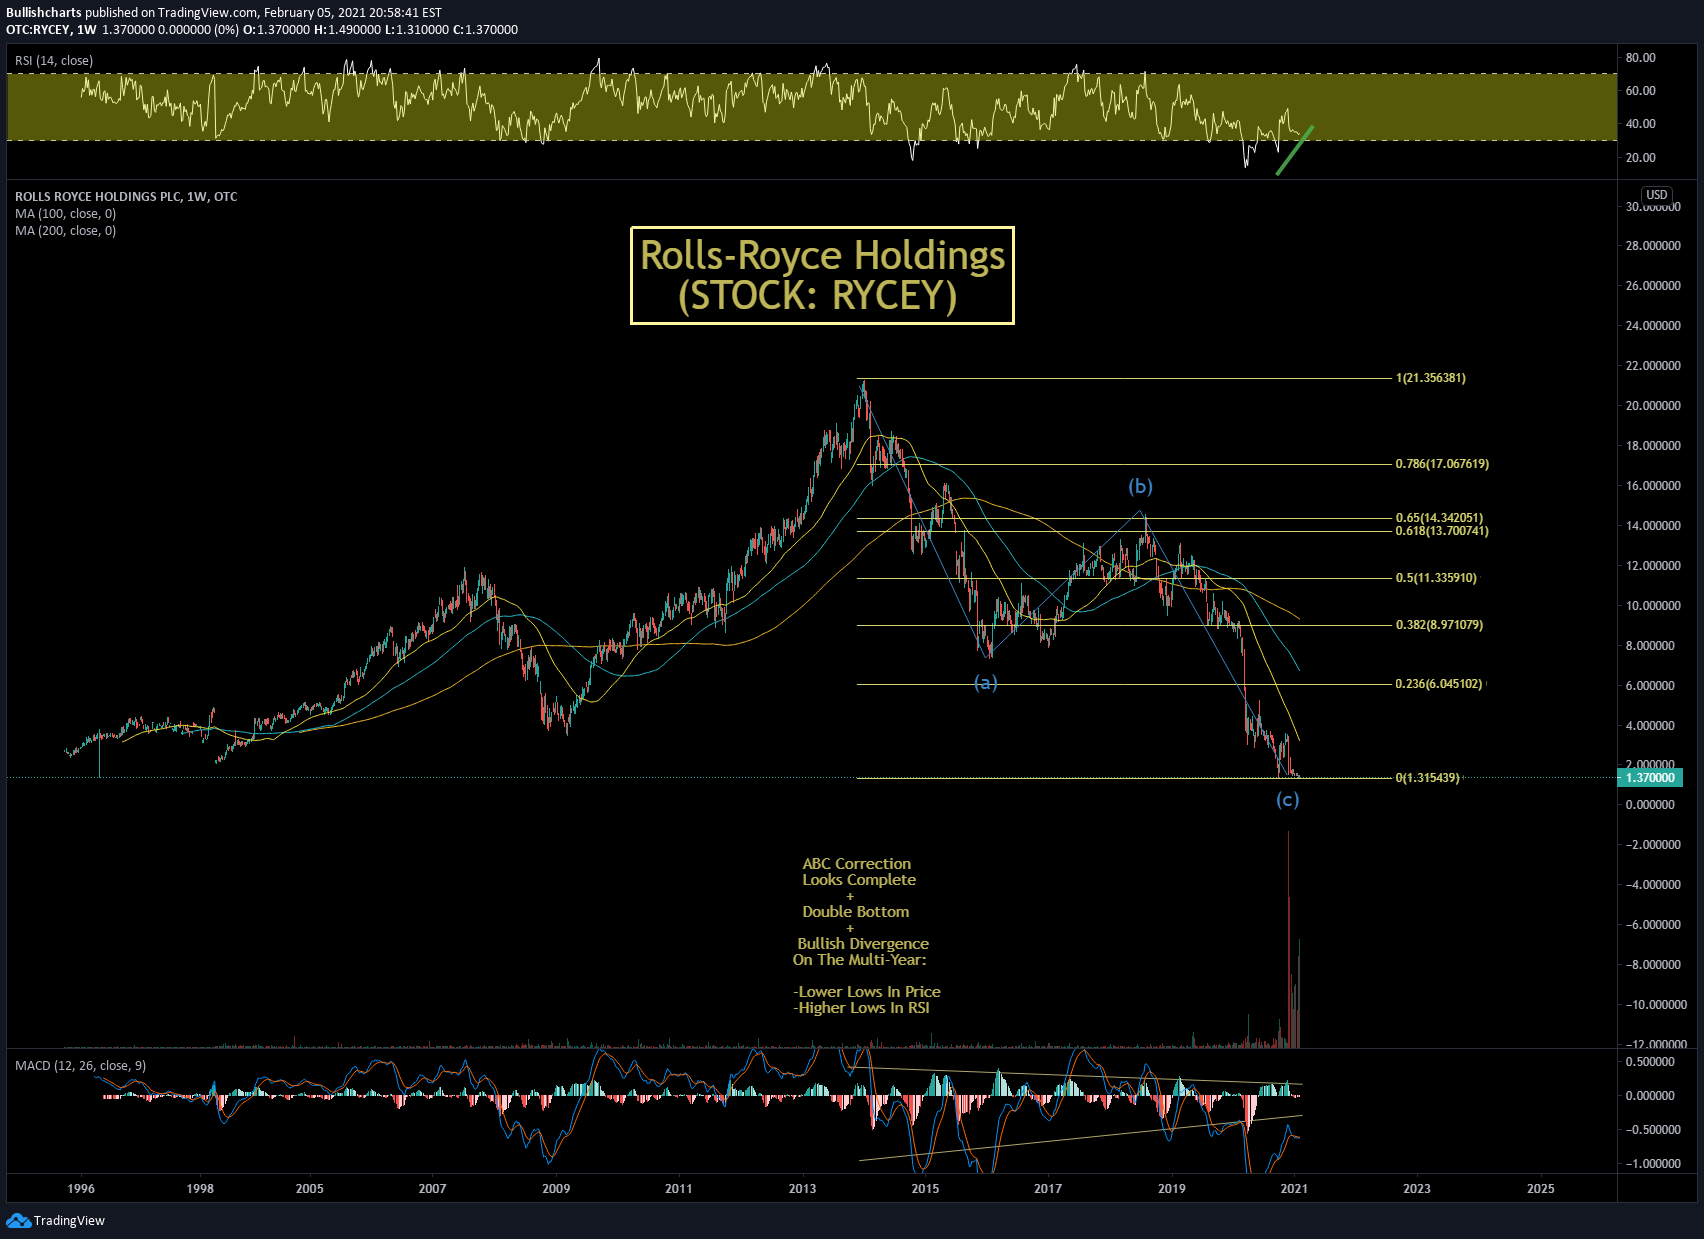Click the ROLLS ROYCE HOLDINGS PLC chart legend
1704x1239 pixels.
(x=126, y=197)
